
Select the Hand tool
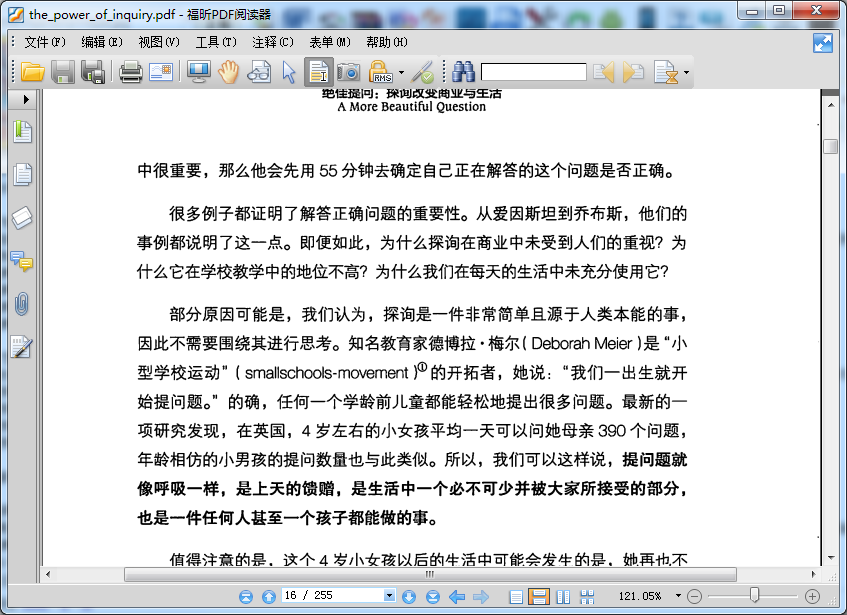[228, 72]
